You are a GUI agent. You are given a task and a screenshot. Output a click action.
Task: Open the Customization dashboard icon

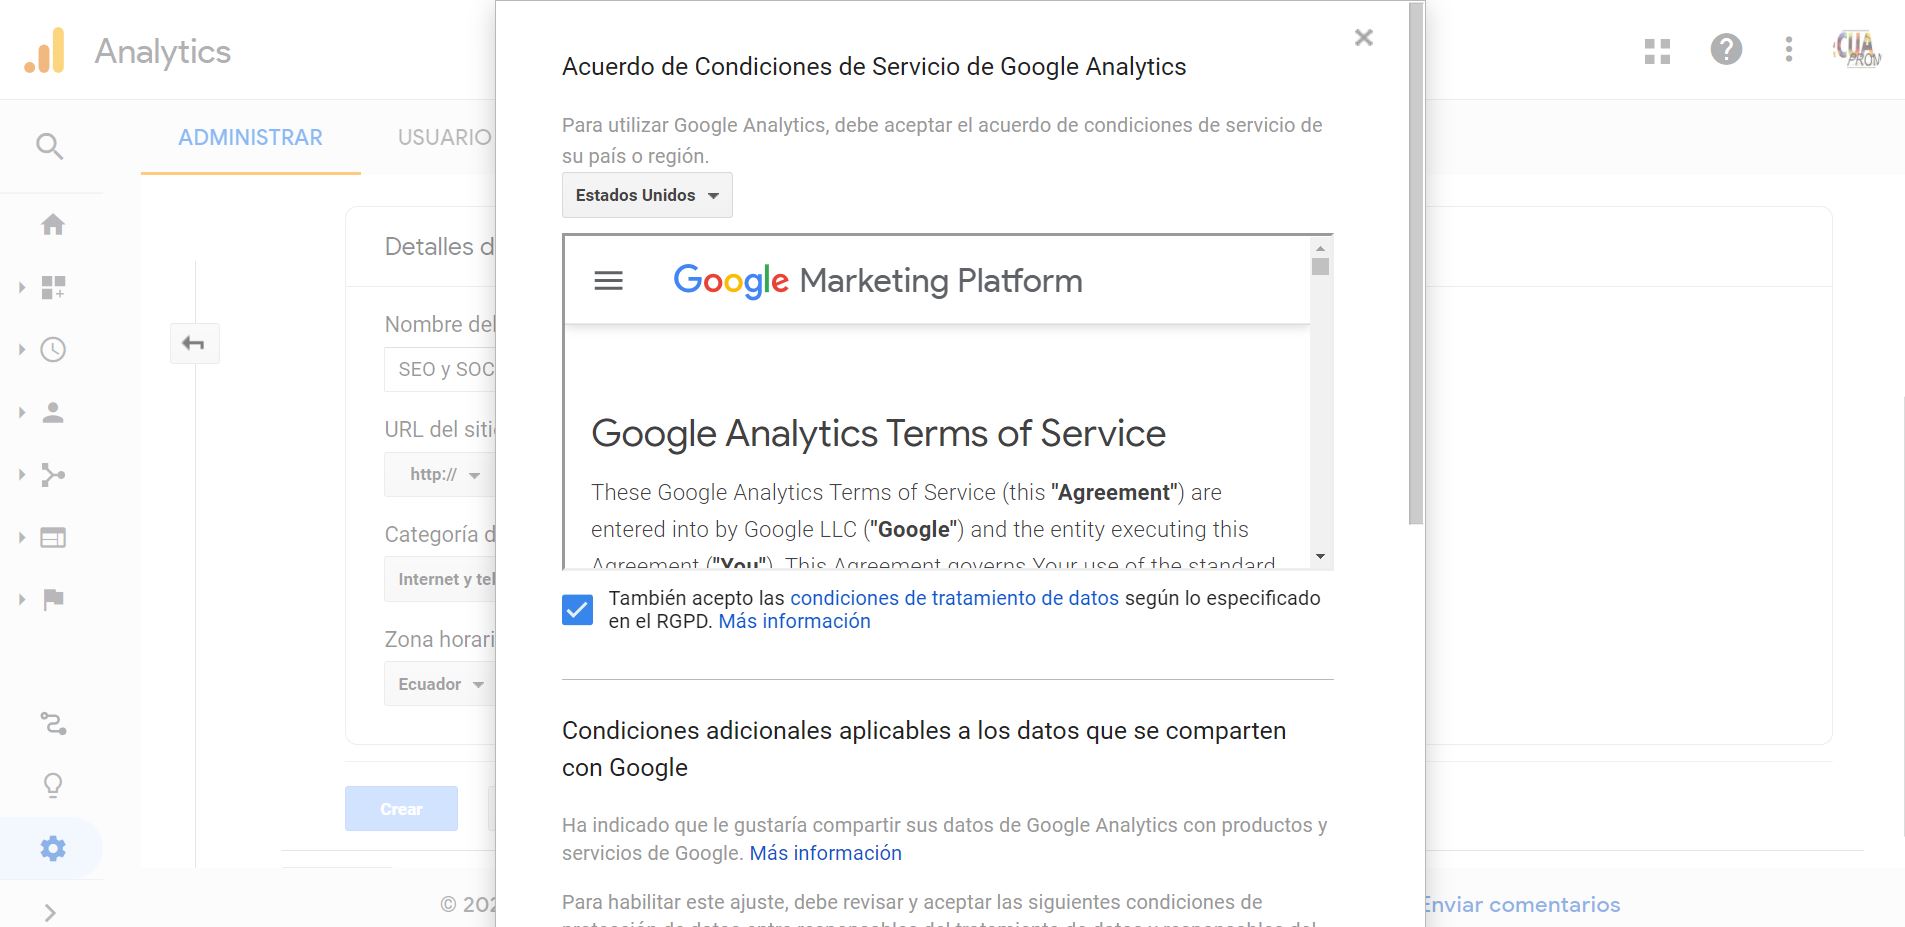pos(53,288)
